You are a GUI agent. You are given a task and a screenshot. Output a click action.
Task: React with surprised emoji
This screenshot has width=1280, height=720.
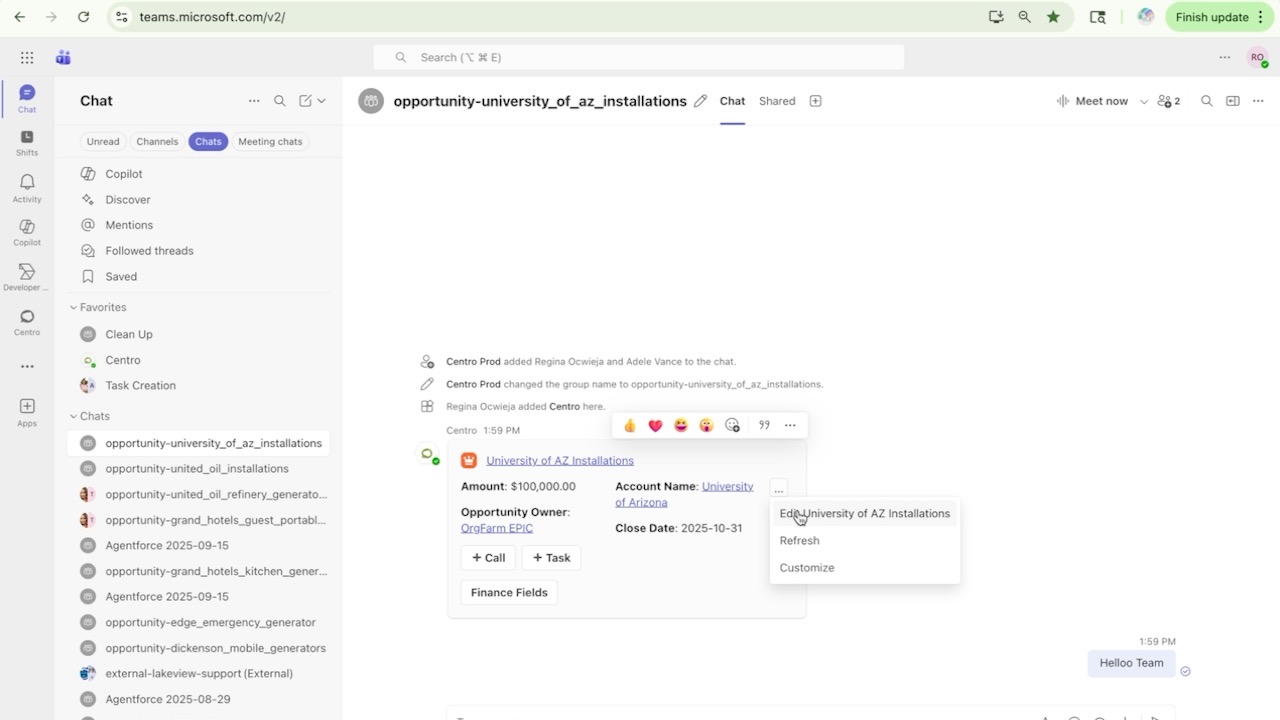pos(706,425)
